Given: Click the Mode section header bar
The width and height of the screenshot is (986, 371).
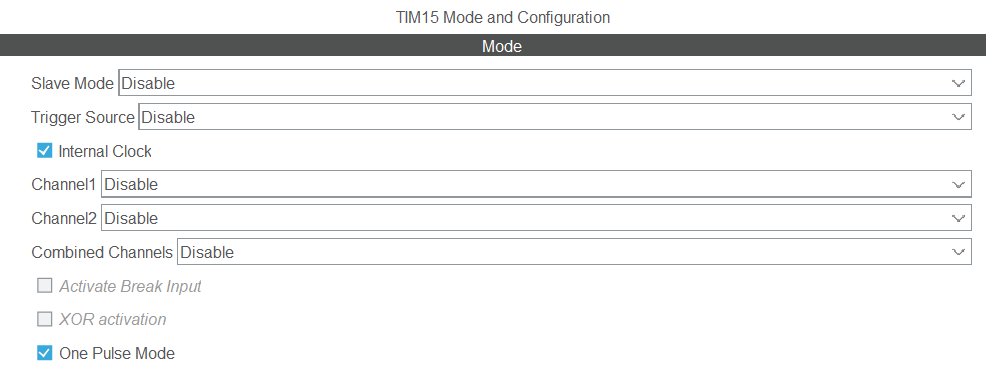Looking at the screenshot, I should tap(493, 45).
